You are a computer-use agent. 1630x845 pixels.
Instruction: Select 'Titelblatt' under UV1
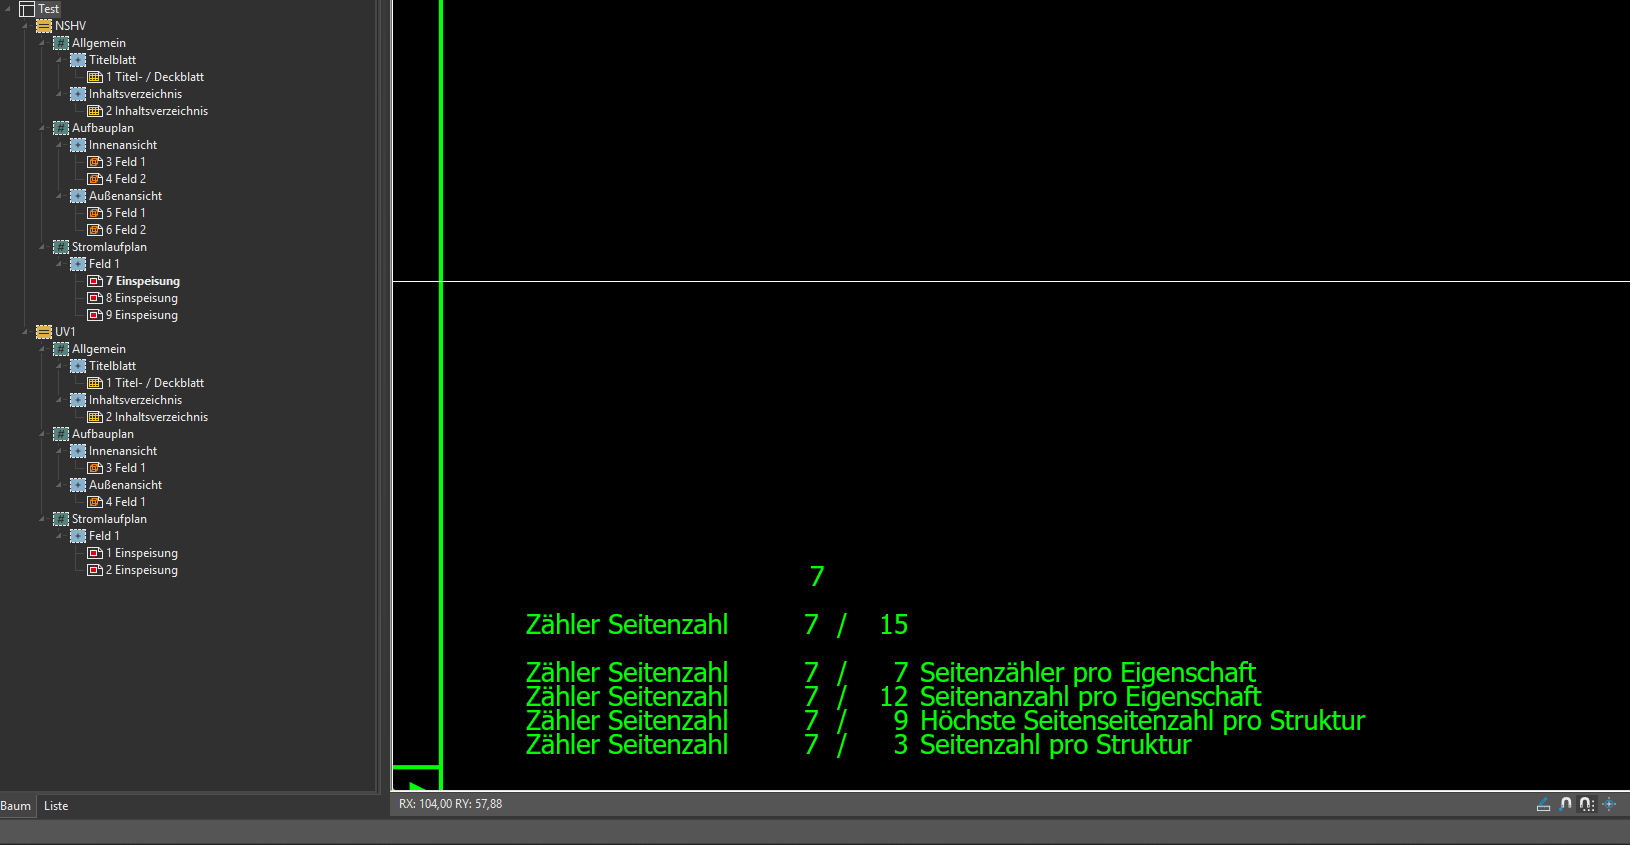tap(113, 366)
